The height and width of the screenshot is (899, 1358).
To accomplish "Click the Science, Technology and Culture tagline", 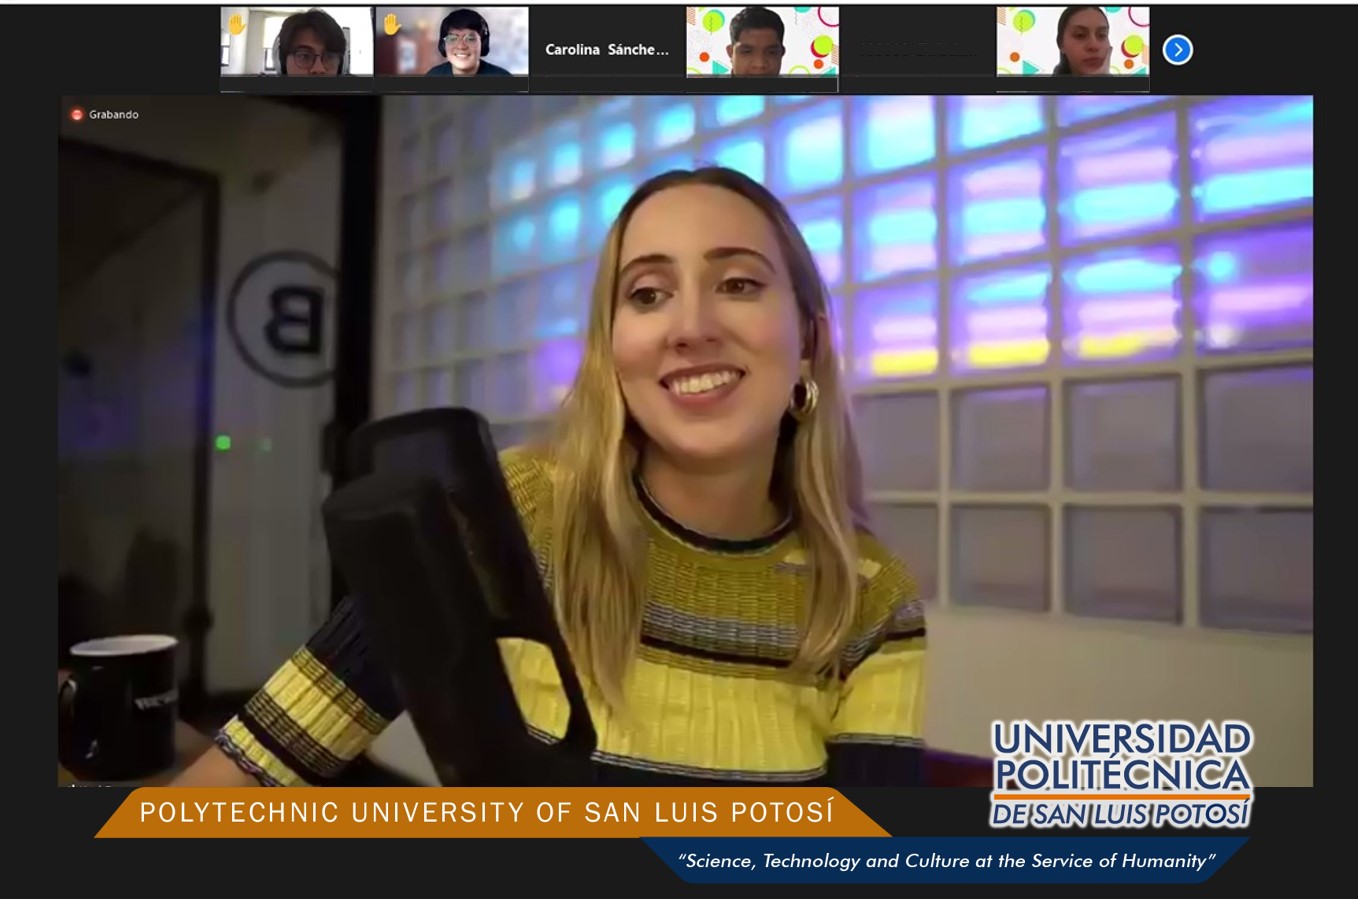I will tap(945, 861).
